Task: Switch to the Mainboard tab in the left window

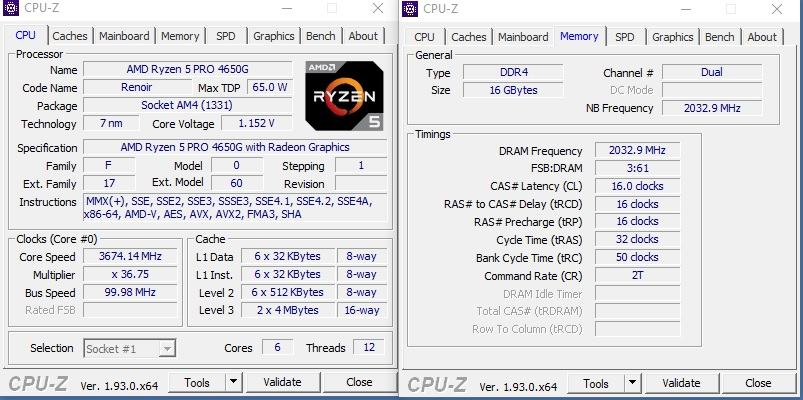Action: click(124, 36)
